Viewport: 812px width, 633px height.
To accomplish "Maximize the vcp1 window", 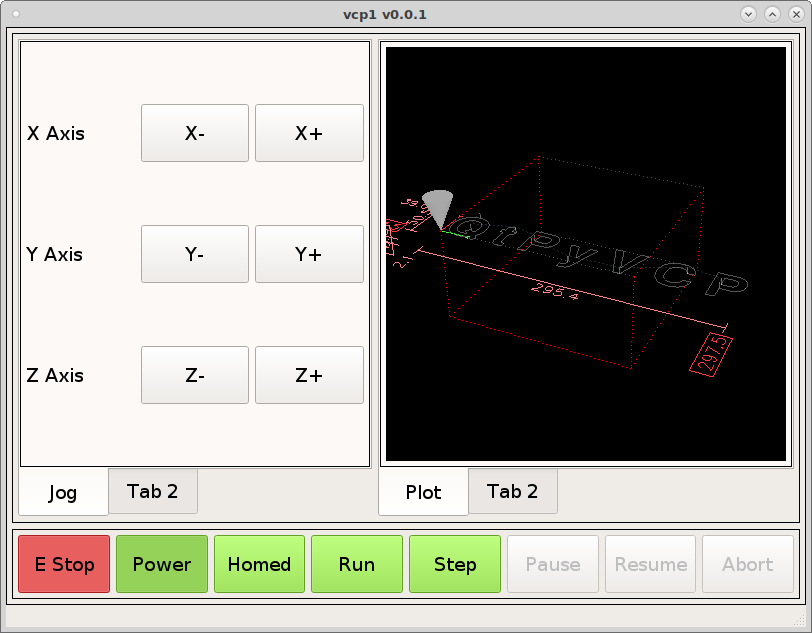I will coord(772,15).
